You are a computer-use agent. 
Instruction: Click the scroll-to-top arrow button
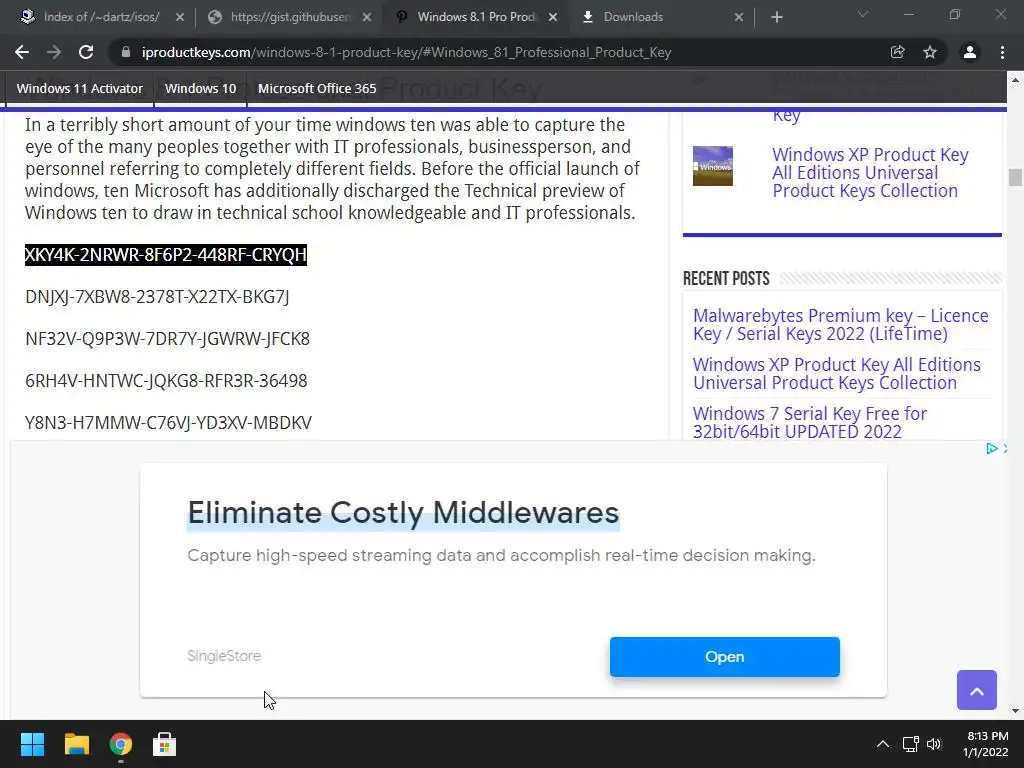click(976, 690)
